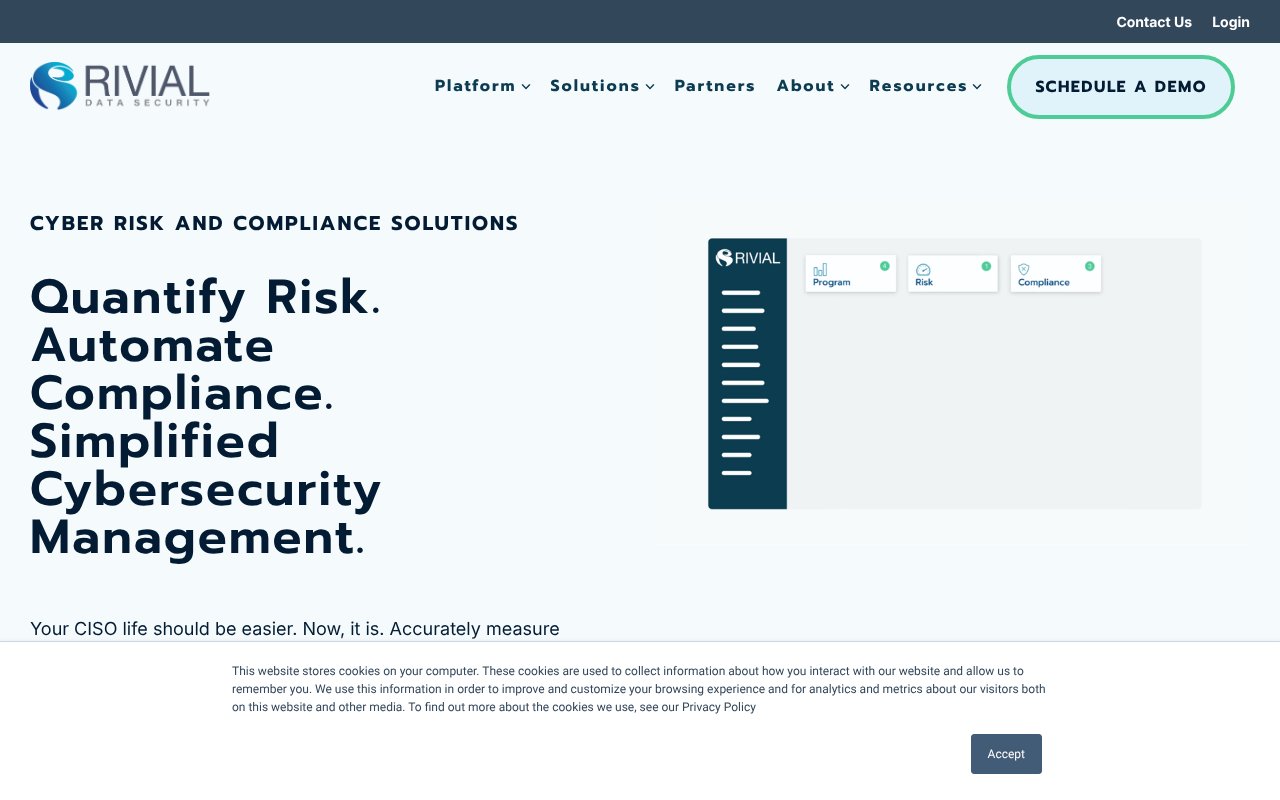Open the Solutions dropdown menu
The width and height of the screenshot is (1280, 800).
point(602,86)
